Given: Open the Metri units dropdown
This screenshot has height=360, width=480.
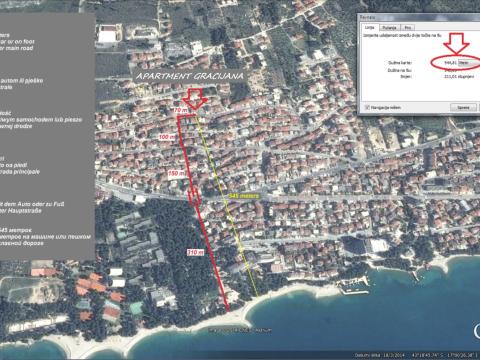Looking at the screenshot, I should 469,62.
